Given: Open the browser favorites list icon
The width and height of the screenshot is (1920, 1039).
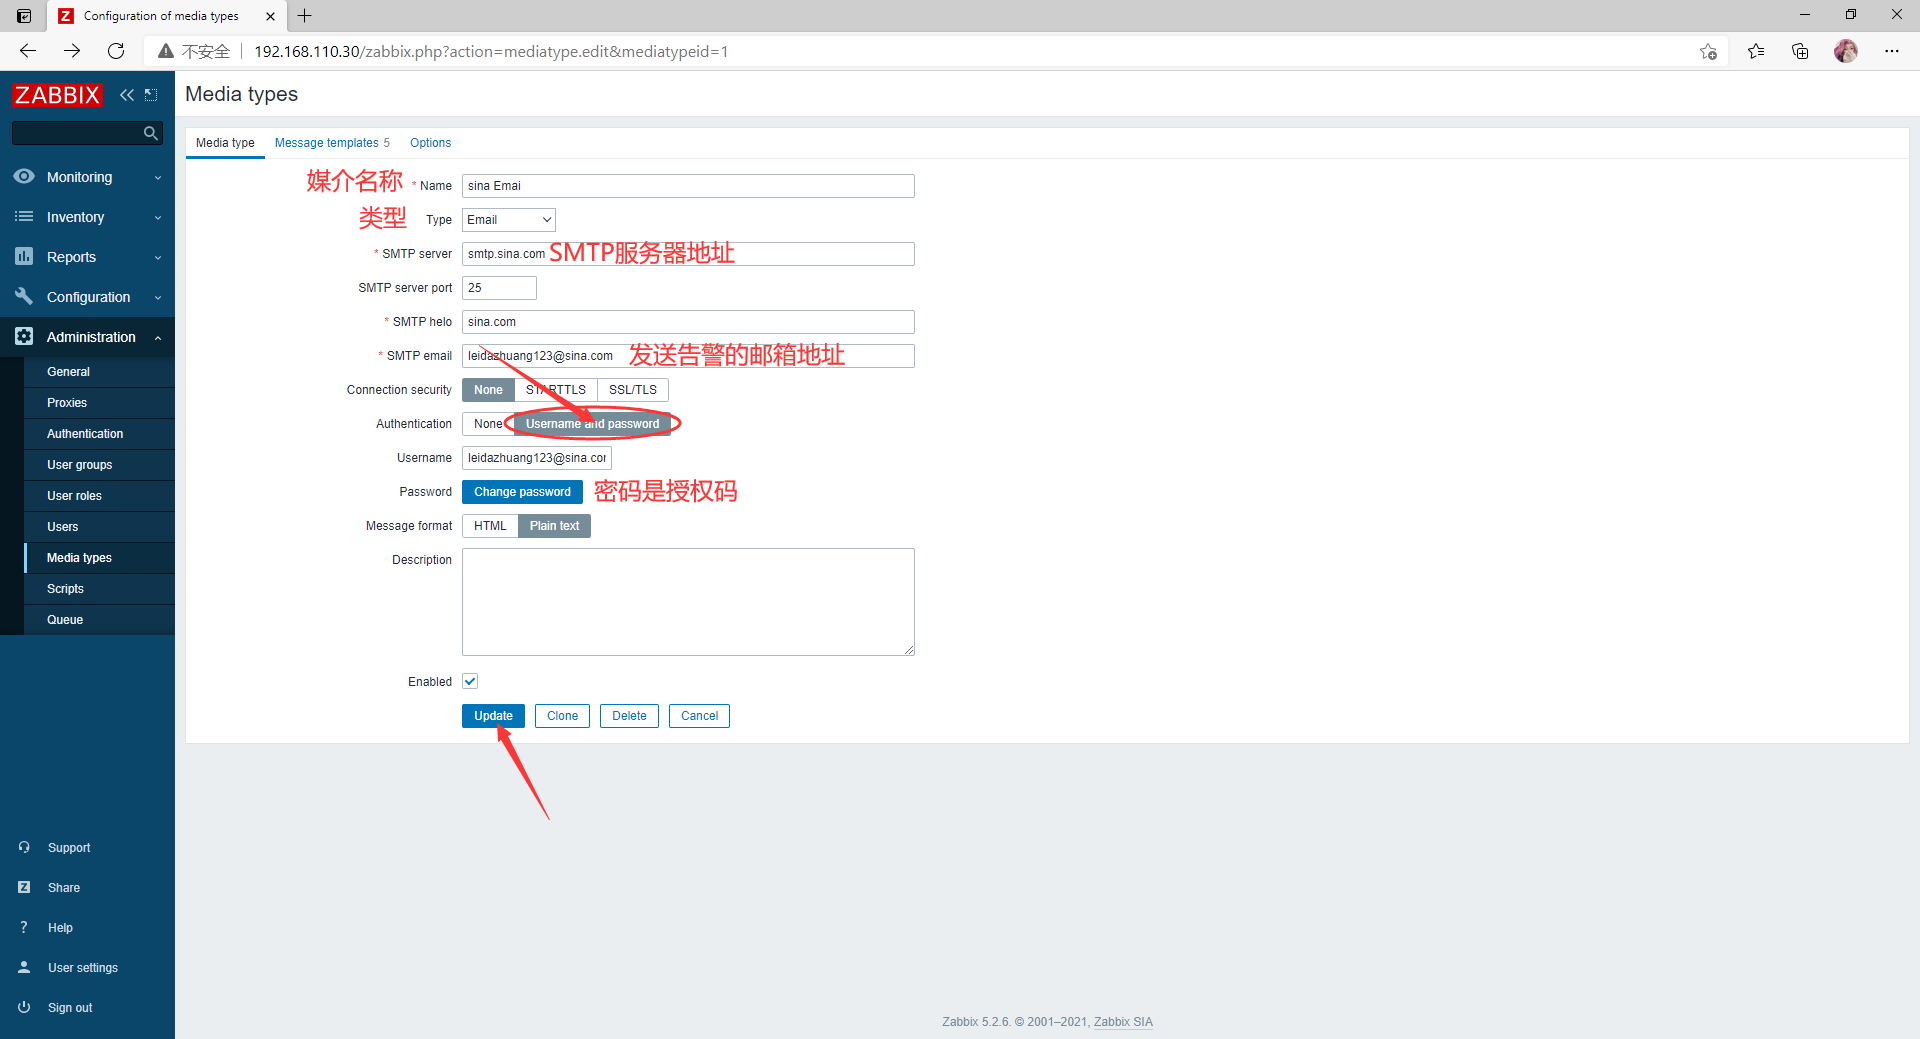Looking at the screenshot, I should pyautogui.click(x=1756, y=51).
